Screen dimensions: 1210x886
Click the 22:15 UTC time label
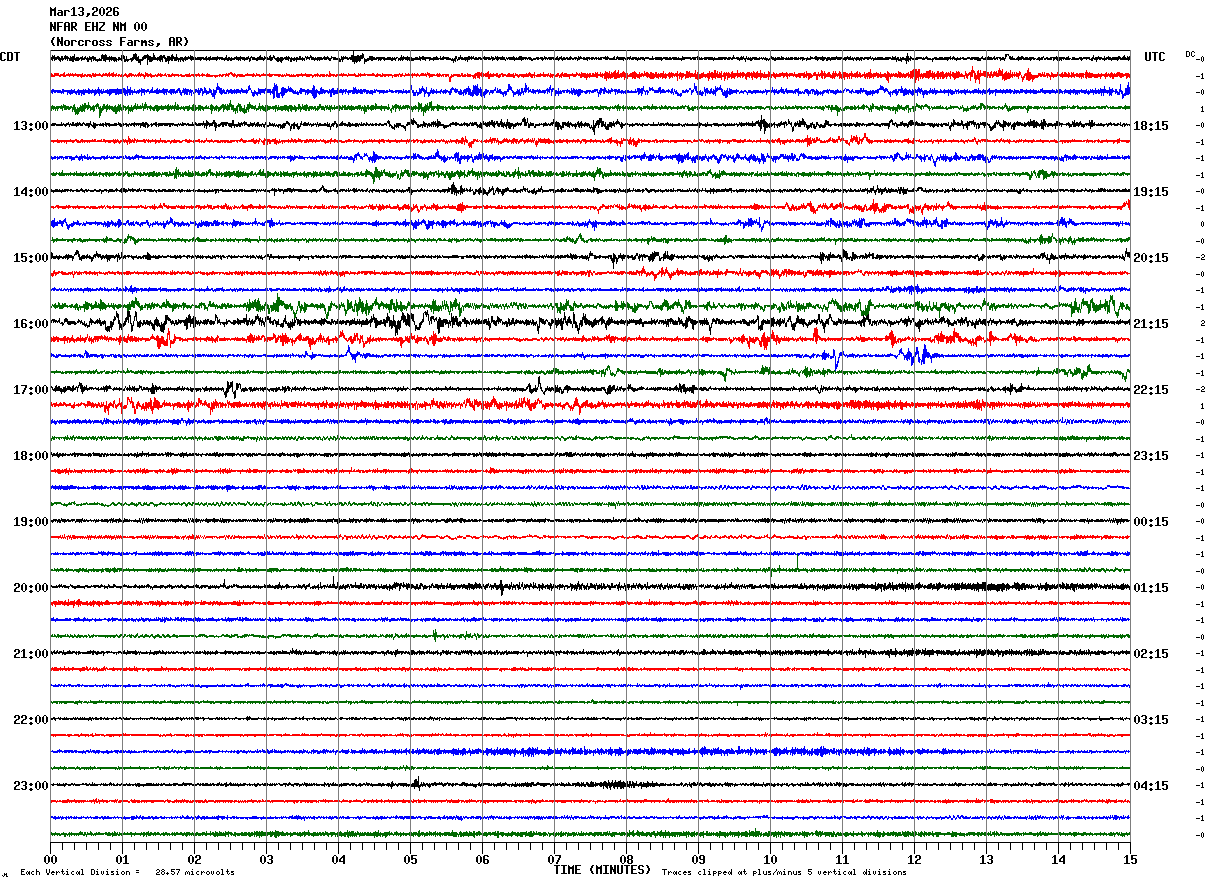coord(1151,390)
